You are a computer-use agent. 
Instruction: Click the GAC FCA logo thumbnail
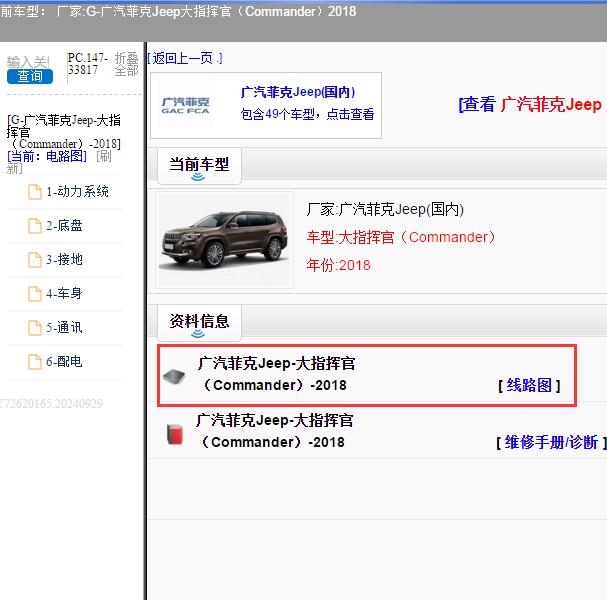[x=185, y=106]
